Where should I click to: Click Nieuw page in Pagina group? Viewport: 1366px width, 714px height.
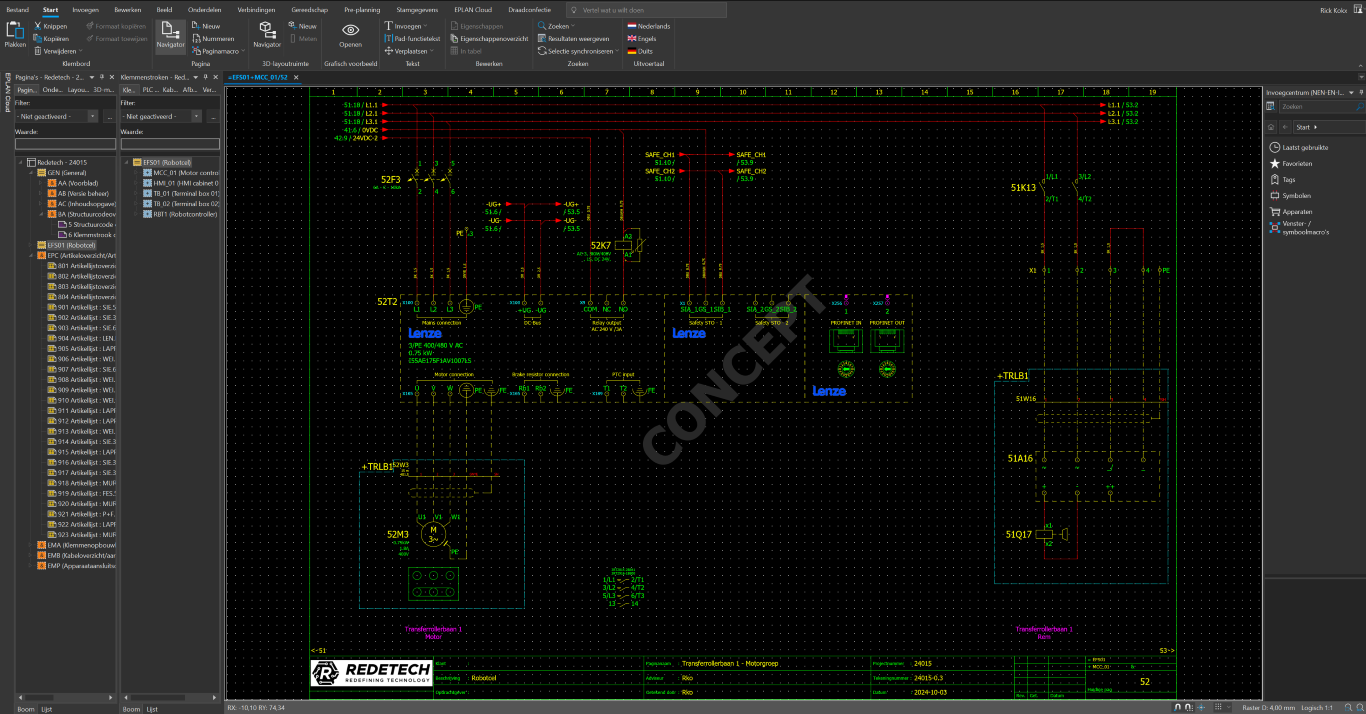click(205, 26)
